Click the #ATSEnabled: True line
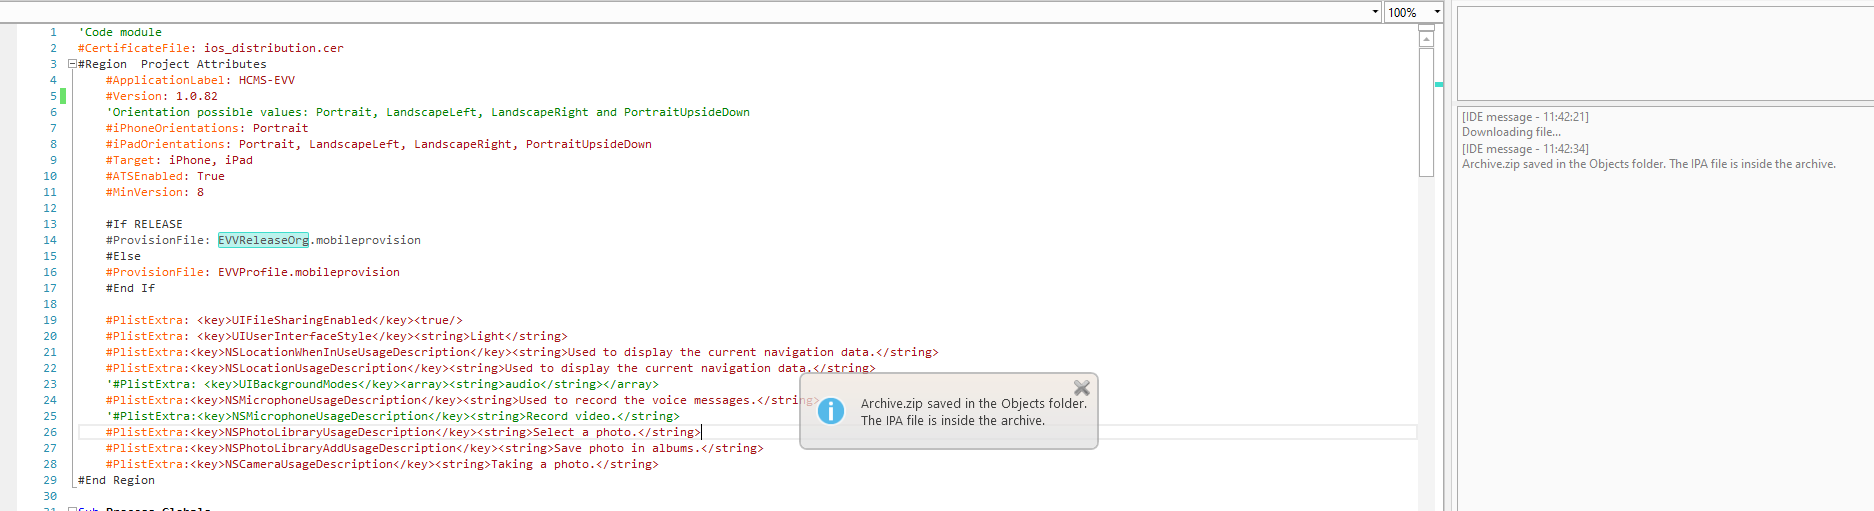This screenshot has width=1874, height=511. pos(165,176)
